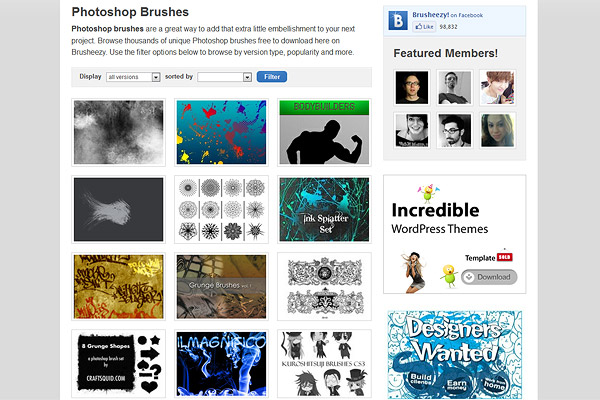Like Brusheezy with the thumbs-up button
The height and width of the screenshot is (400, 600).
point(424,27)
